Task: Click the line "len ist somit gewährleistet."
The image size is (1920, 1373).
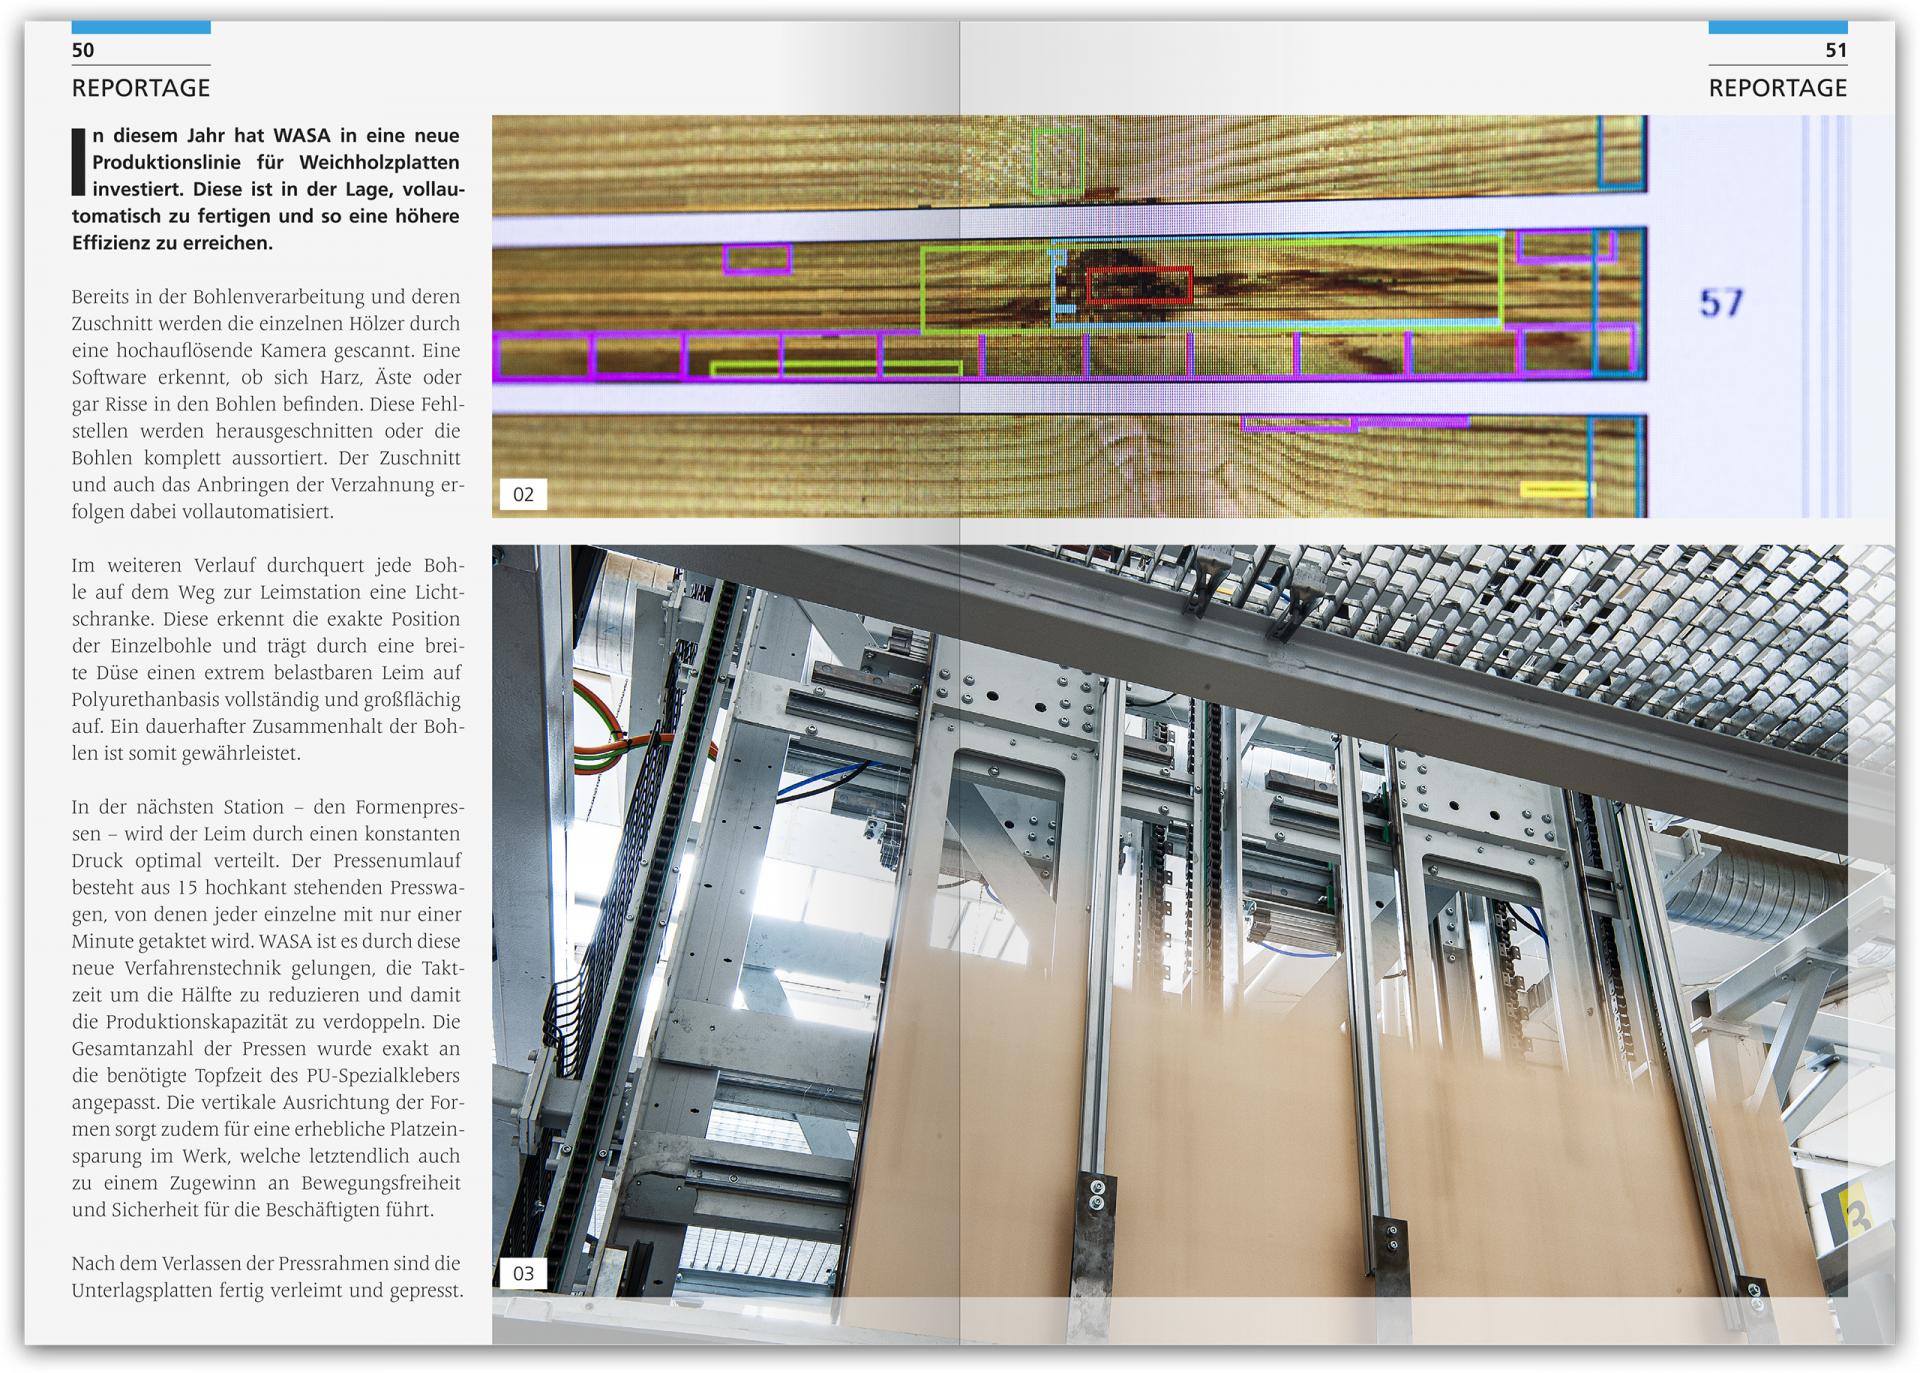Action: tap(186, 754)
